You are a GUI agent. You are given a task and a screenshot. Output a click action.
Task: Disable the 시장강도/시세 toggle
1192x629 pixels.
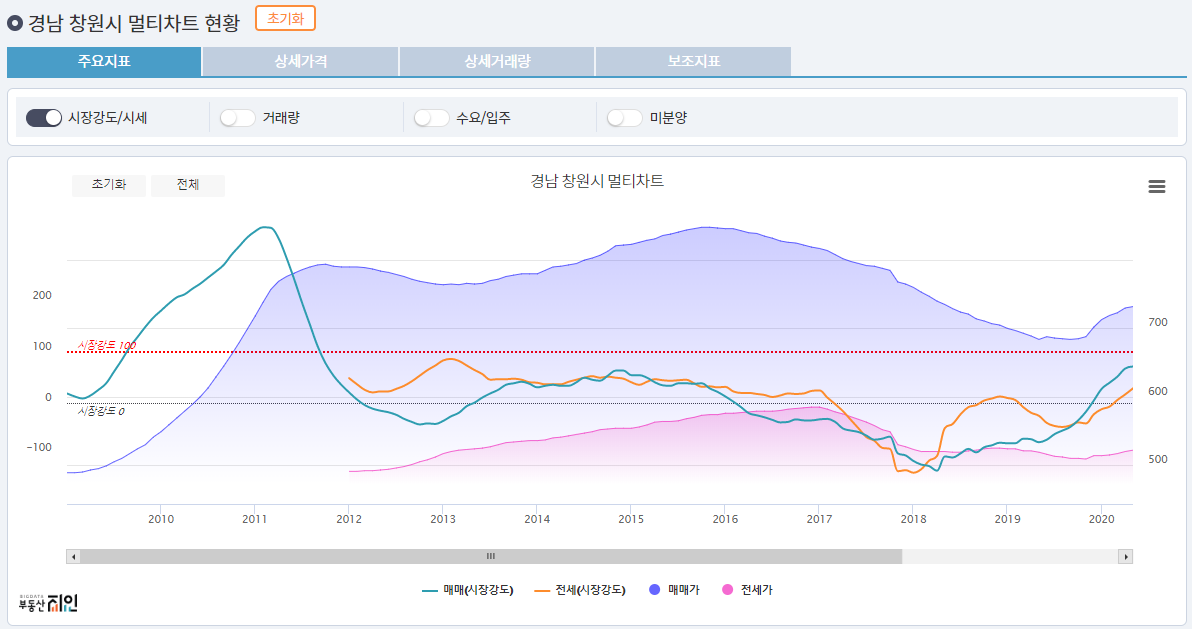coord(44,118)
